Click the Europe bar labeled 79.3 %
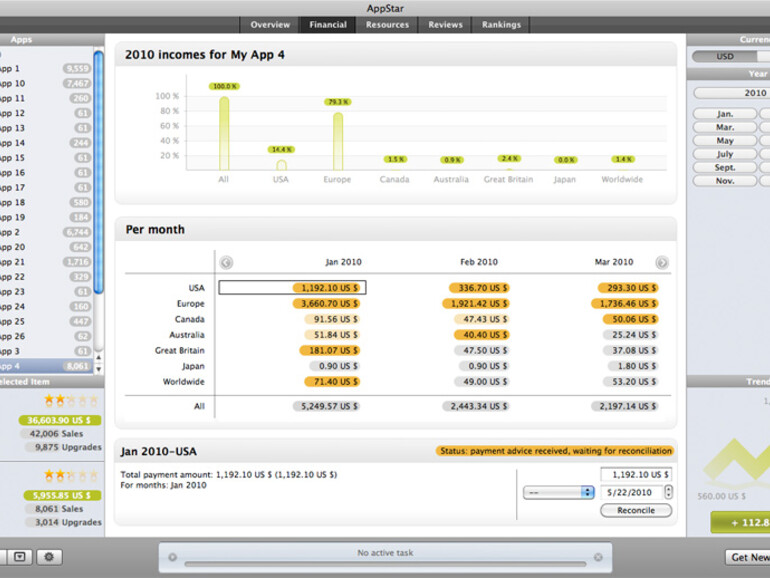Viewport: 770px width, 578px height. click(x=338, y=141)
